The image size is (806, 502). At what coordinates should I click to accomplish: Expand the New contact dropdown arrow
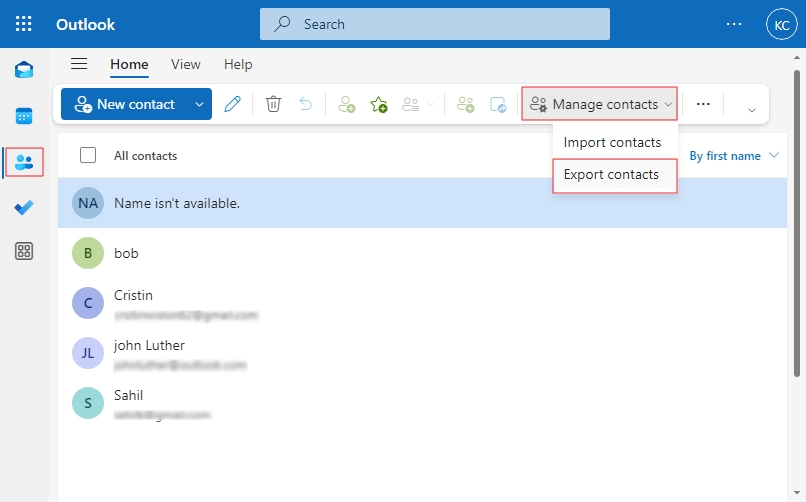pyautogui.click(x=199, y=104)
